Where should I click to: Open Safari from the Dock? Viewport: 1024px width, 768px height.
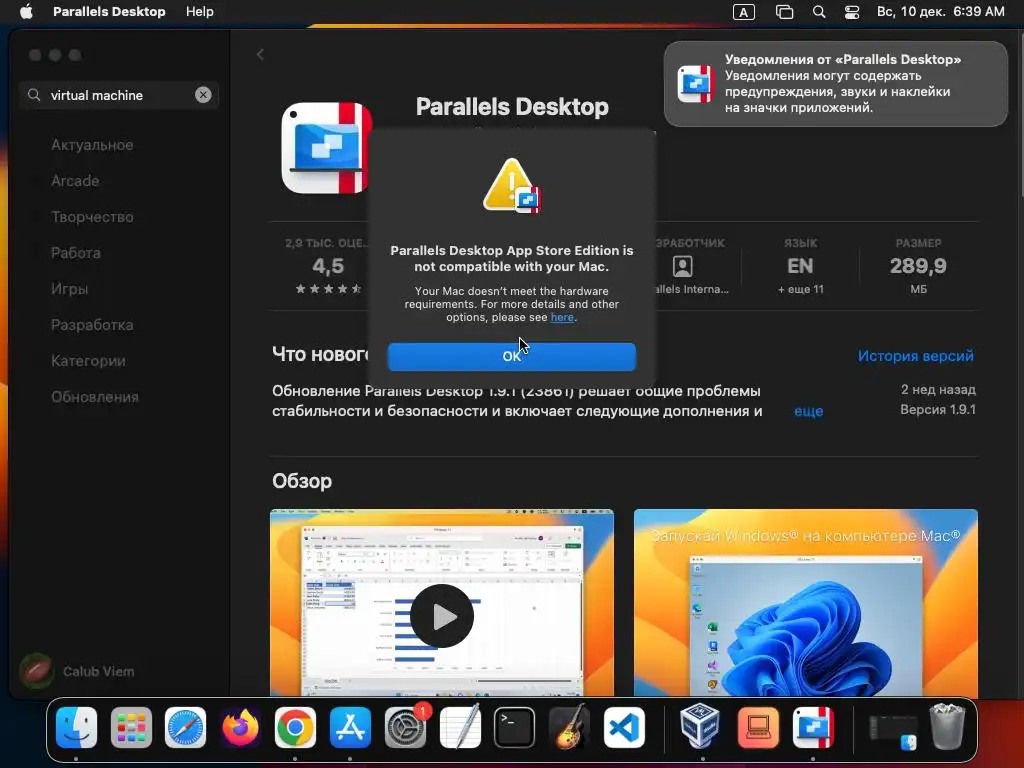(185, 728)
